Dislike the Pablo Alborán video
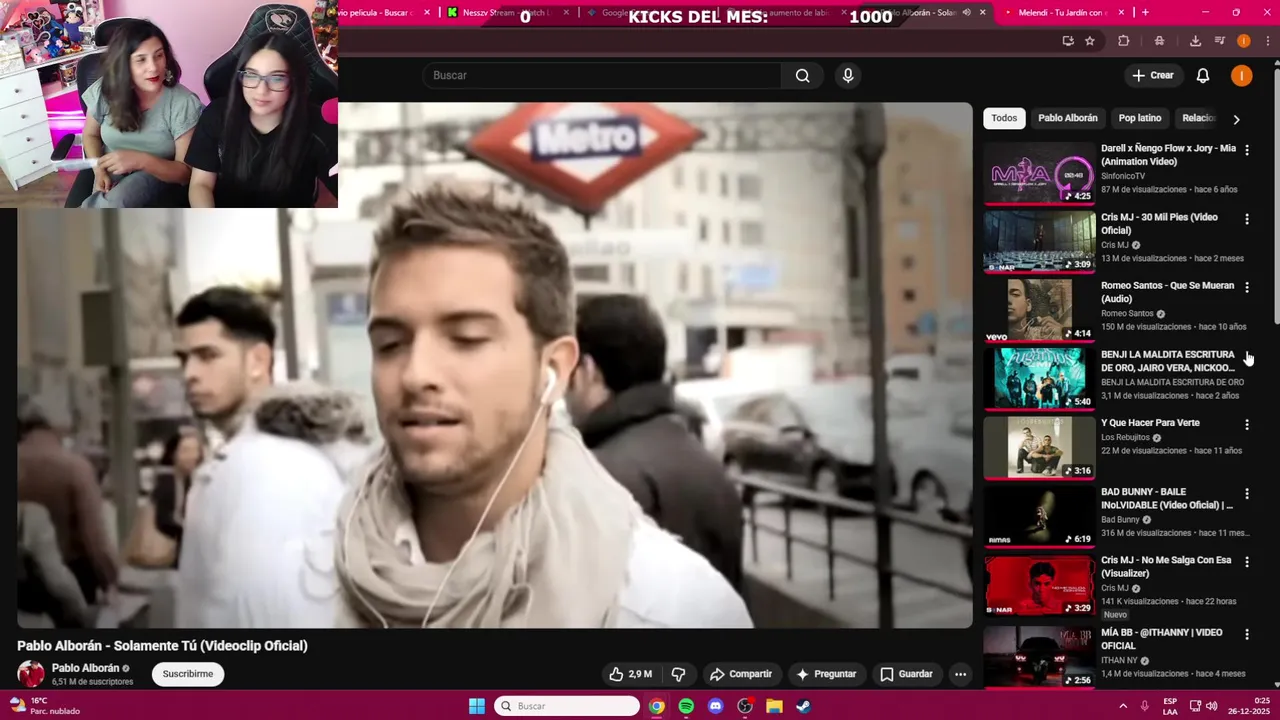 678,674
